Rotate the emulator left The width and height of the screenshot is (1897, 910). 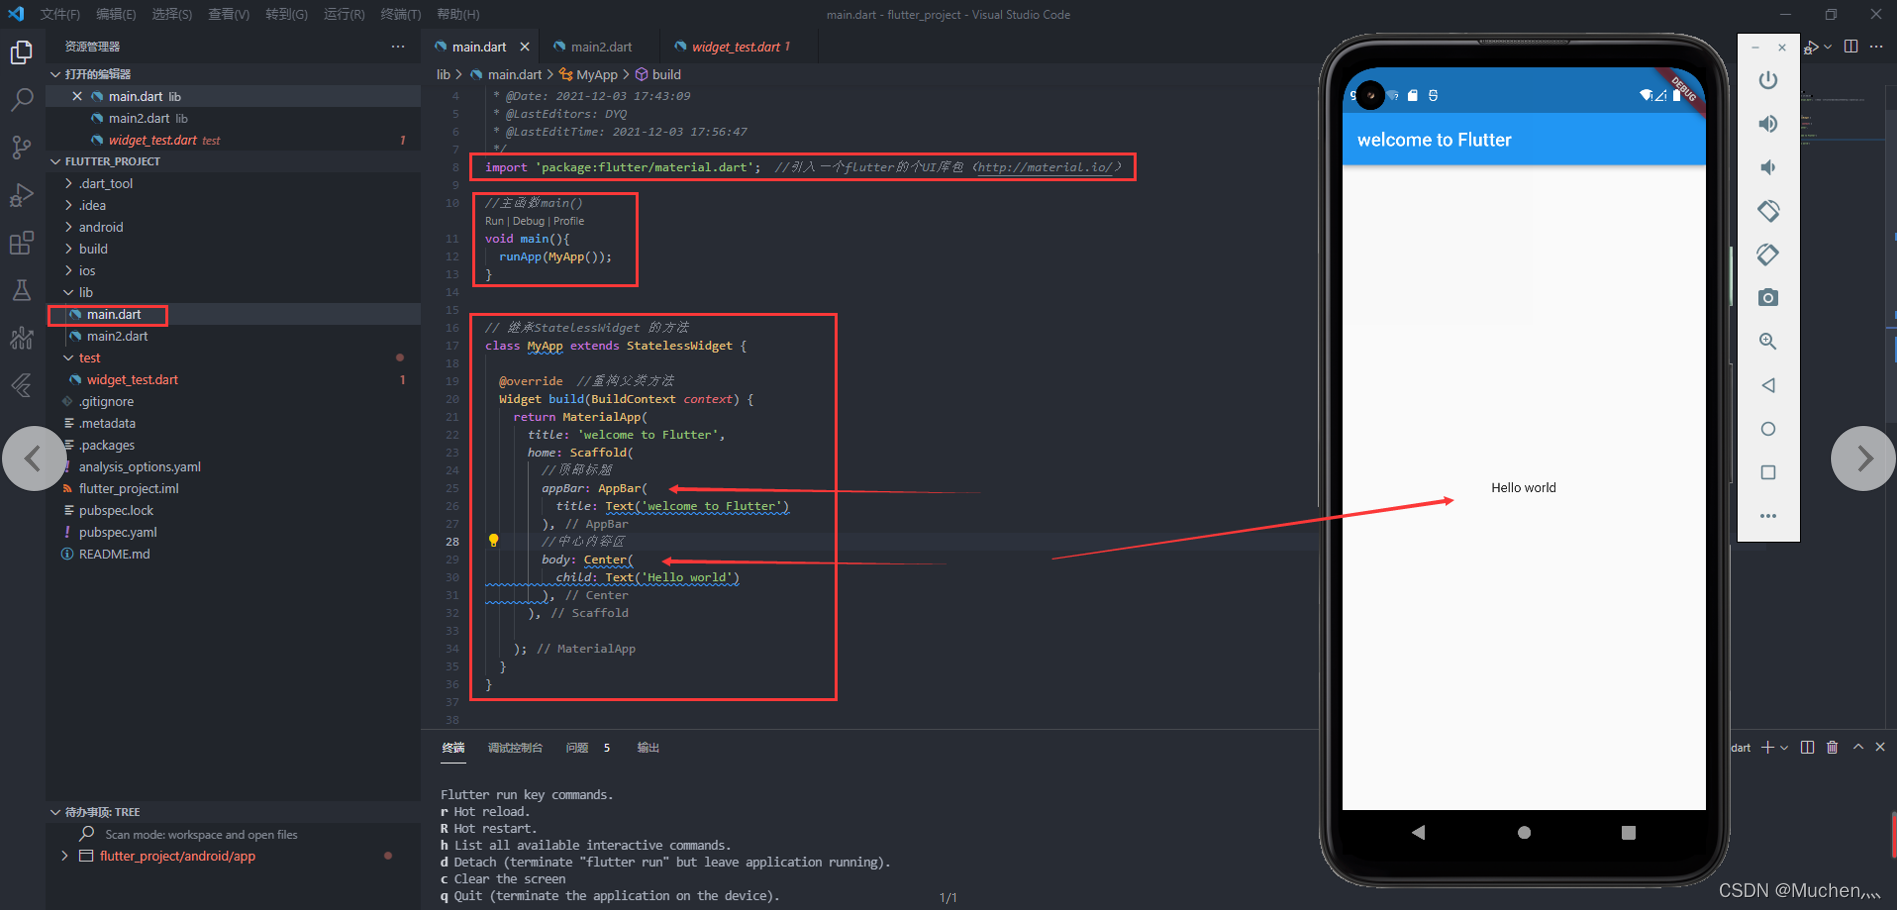[1768, 211]
